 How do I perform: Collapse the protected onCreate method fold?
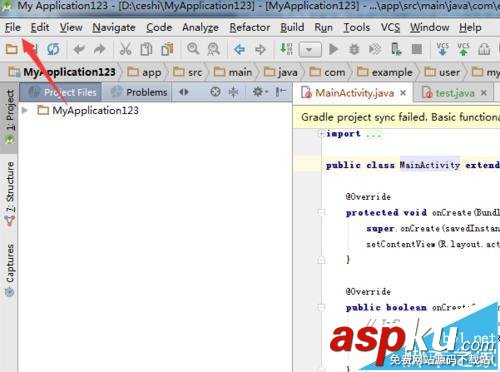321,212
